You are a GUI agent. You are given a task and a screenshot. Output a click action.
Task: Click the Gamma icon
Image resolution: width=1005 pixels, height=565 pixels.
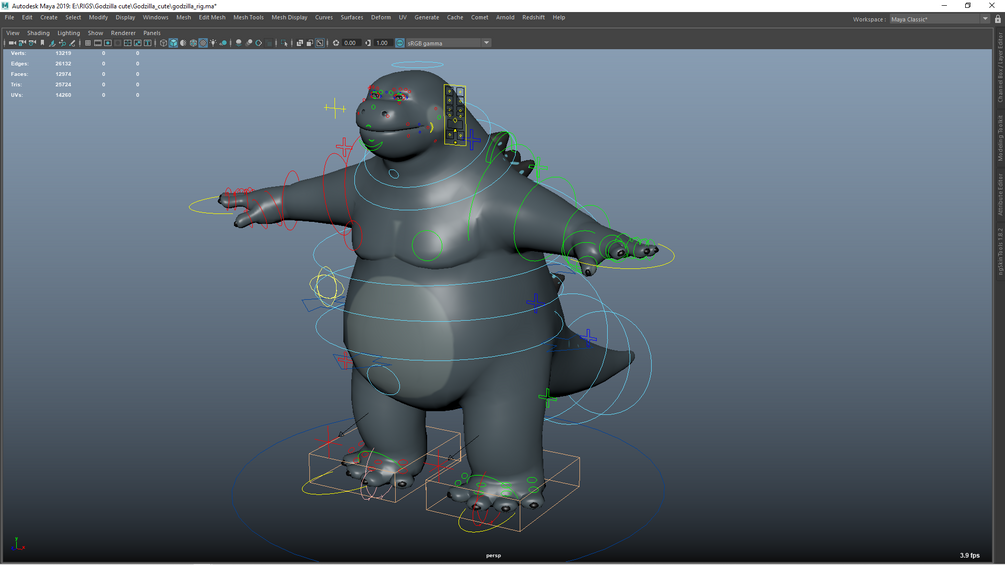tap(368, 43)
